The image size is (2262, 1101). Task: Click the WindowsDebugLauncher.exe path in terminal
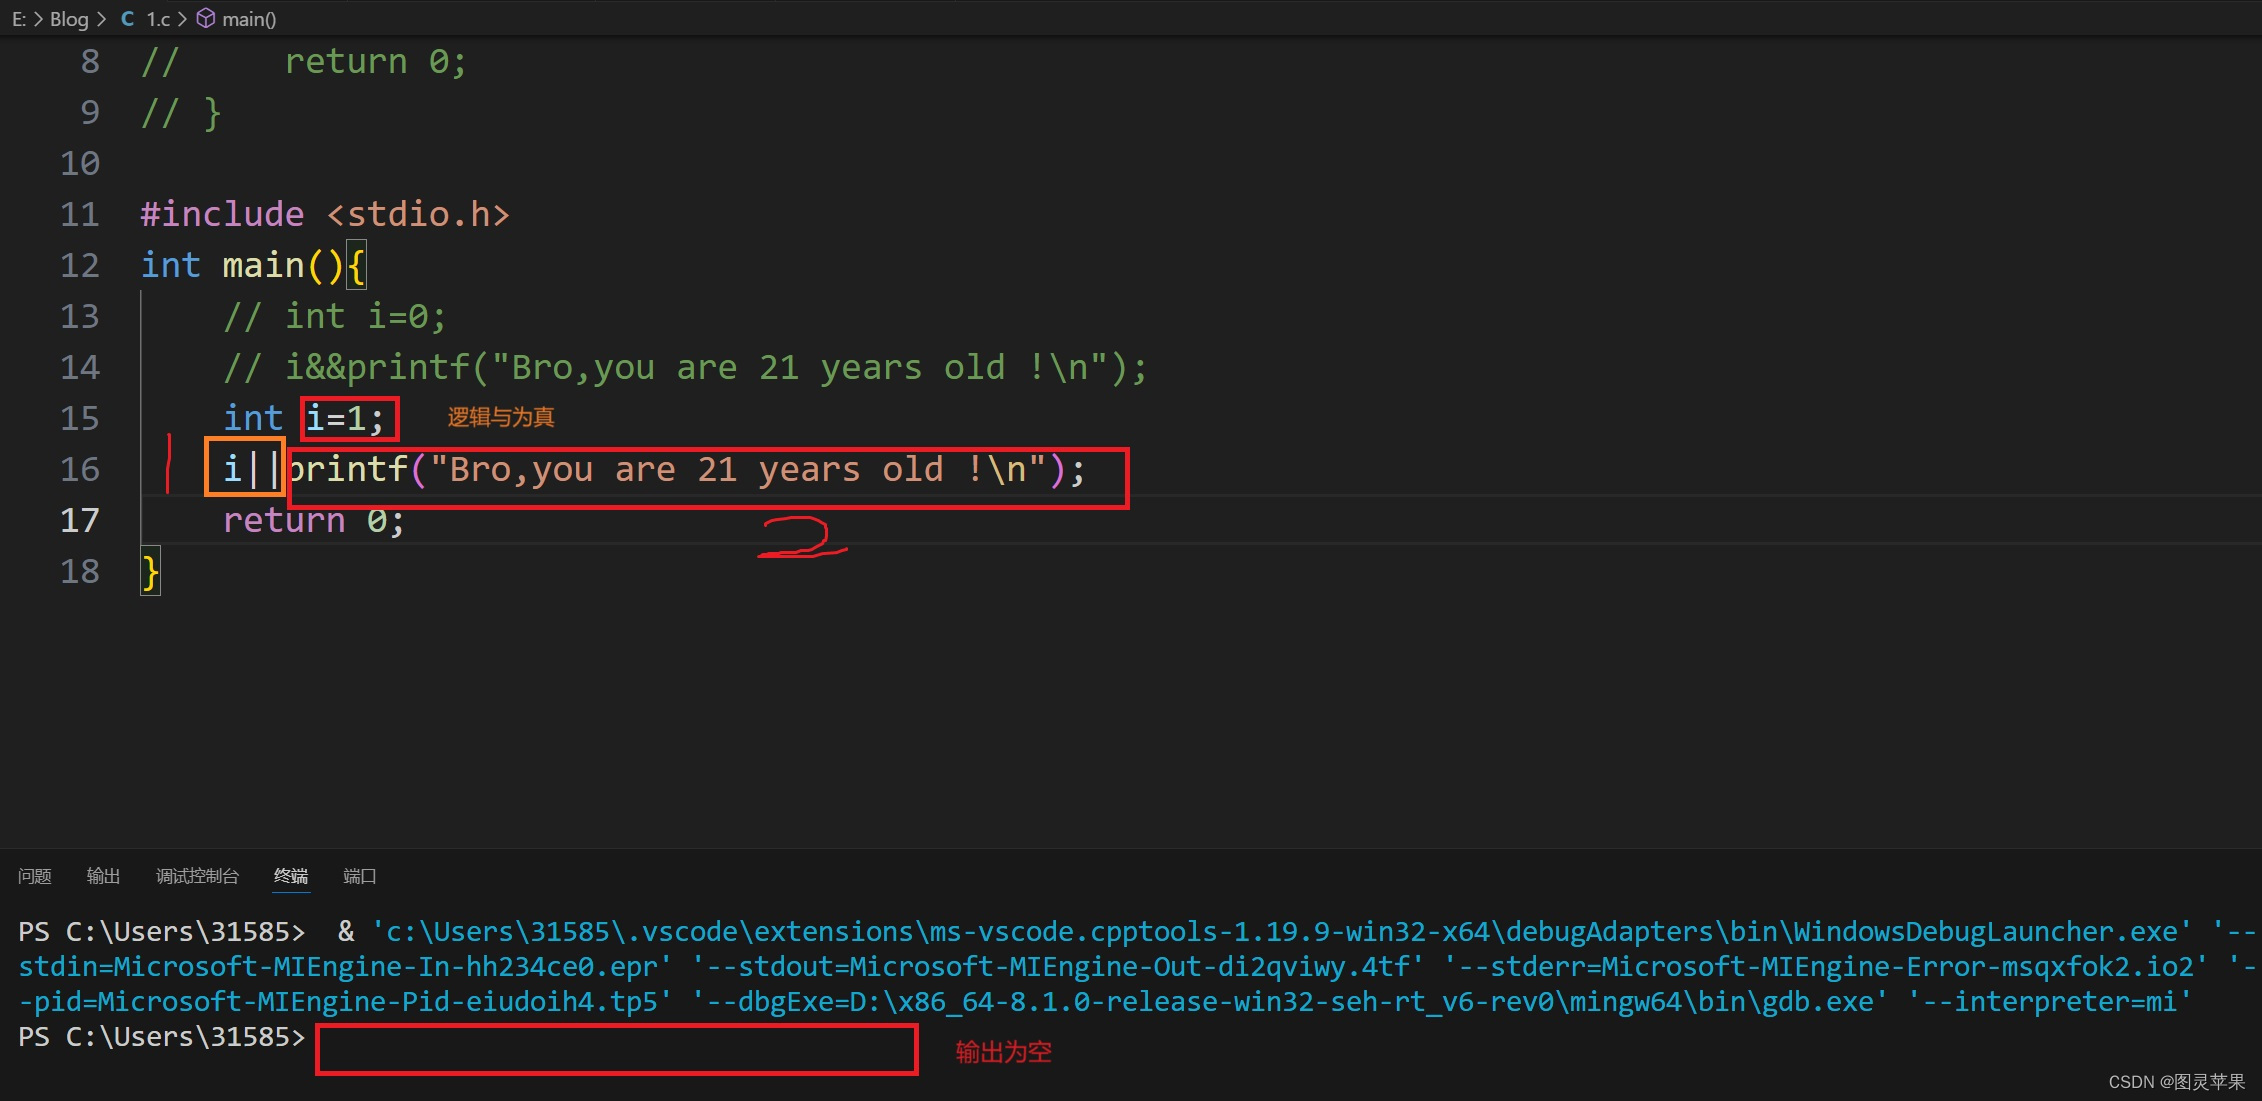(1985, 932)
